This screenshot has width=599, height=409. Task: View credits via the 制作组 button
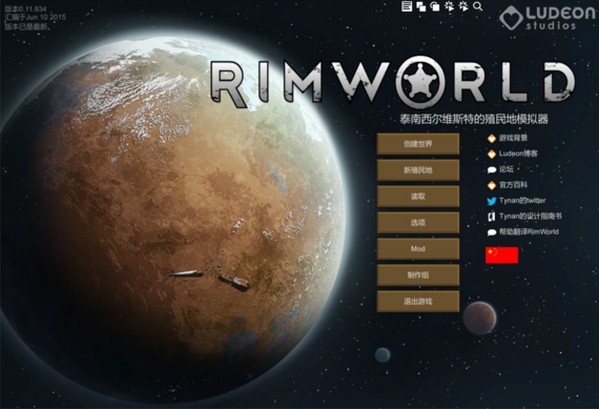point(418,275)
